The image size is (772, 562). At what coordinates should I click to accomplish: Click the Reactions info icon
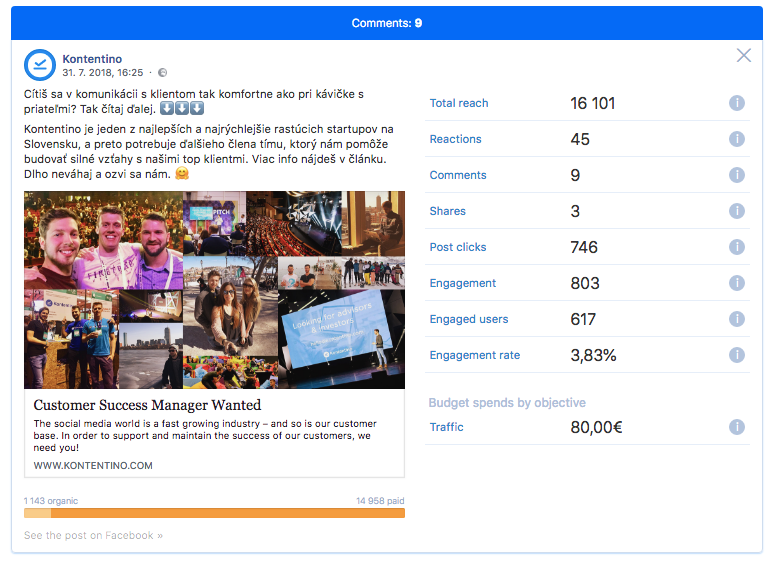[x=737, y=139]
